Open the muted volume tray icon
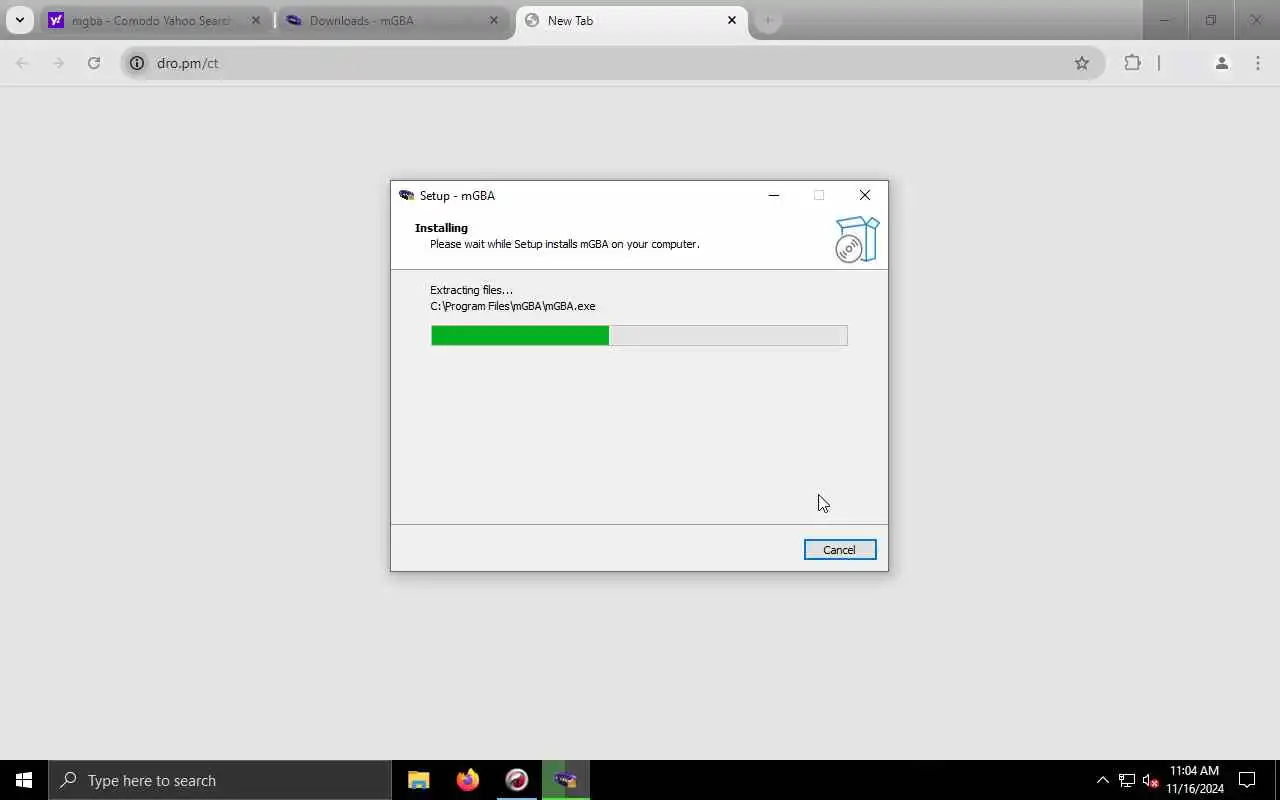This screenshot has width=1280, height=800. (x=1151, y=780)
